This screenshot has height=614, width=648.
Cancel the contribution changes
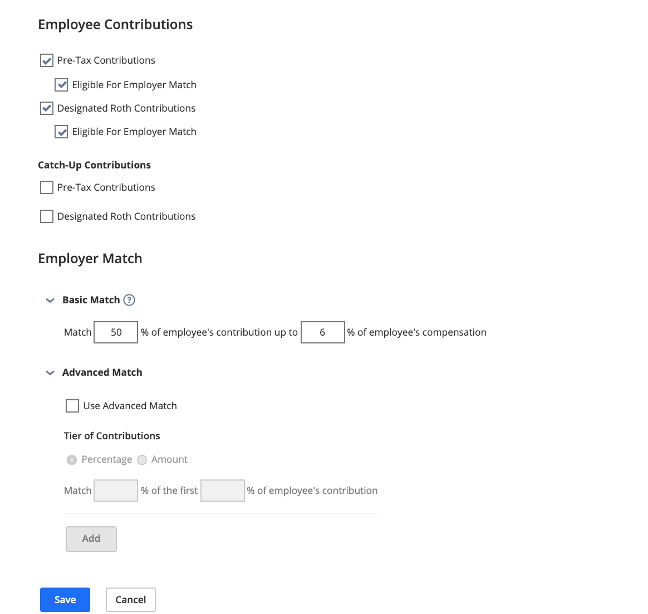[131, 599]
